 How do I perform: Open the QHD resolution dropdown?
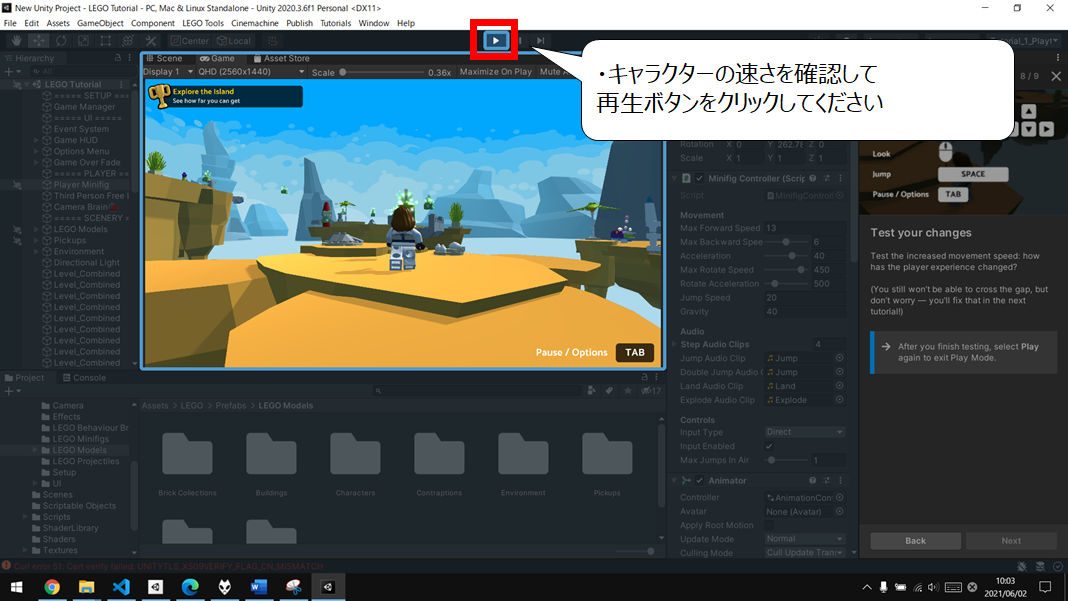251,72
